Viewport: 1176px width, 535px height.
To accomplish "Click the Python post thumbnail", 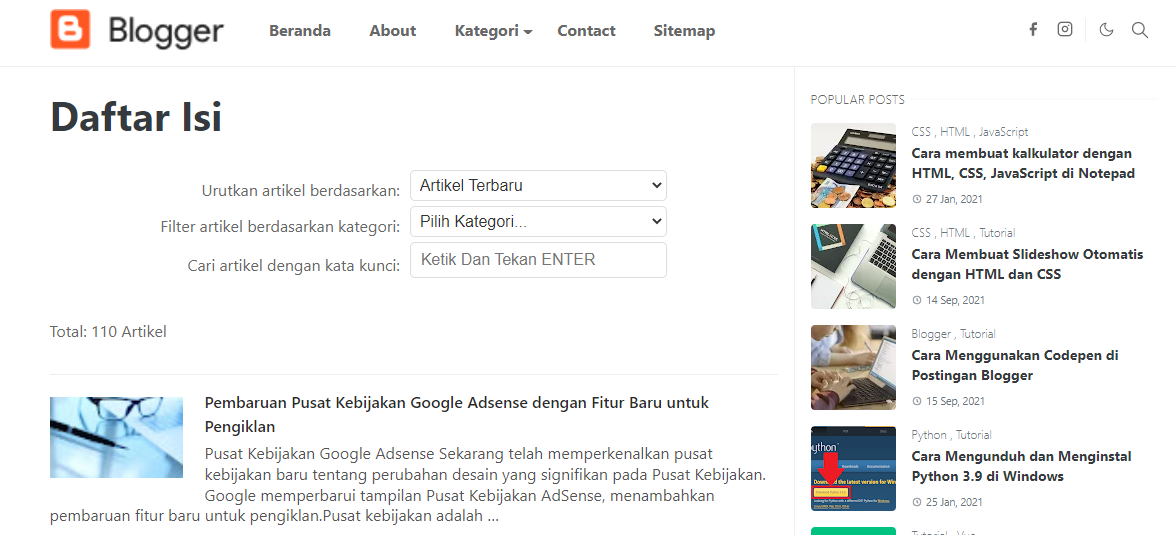I will tap(854, 469).
